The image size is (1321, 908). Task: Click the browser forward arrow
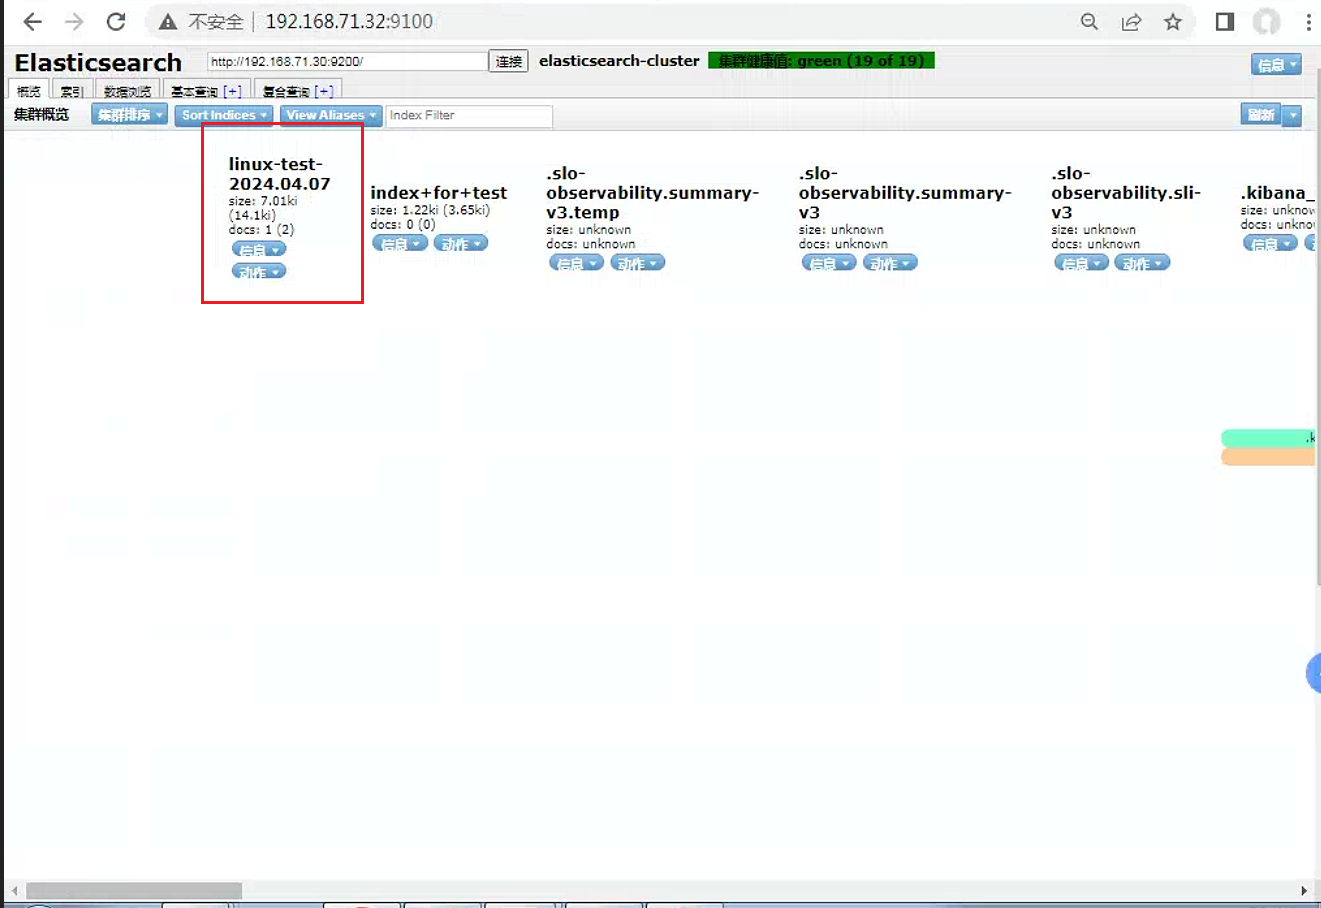74,22
